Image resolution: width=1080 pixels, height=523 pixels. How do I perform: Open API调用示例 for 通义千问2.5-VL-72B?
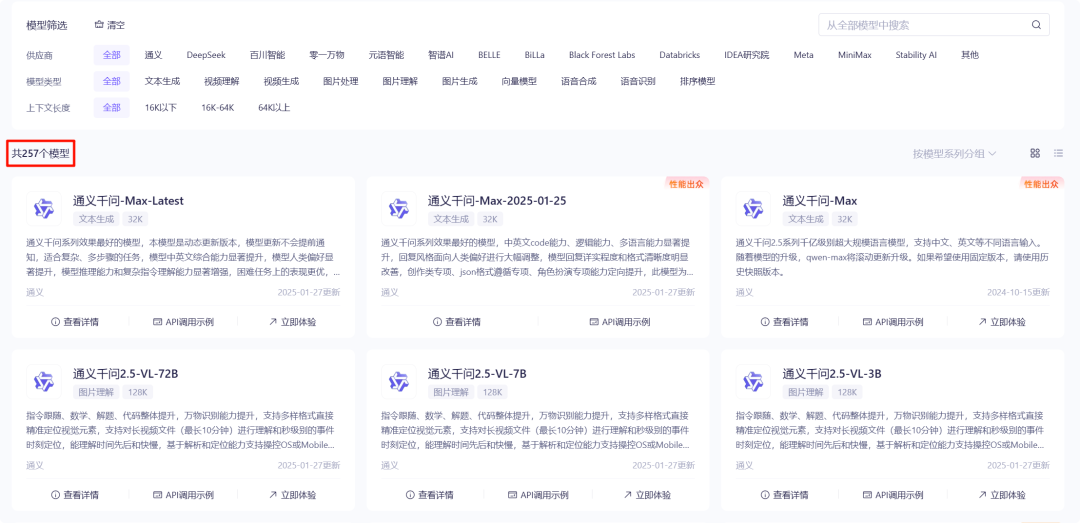[x=183, y=495]
